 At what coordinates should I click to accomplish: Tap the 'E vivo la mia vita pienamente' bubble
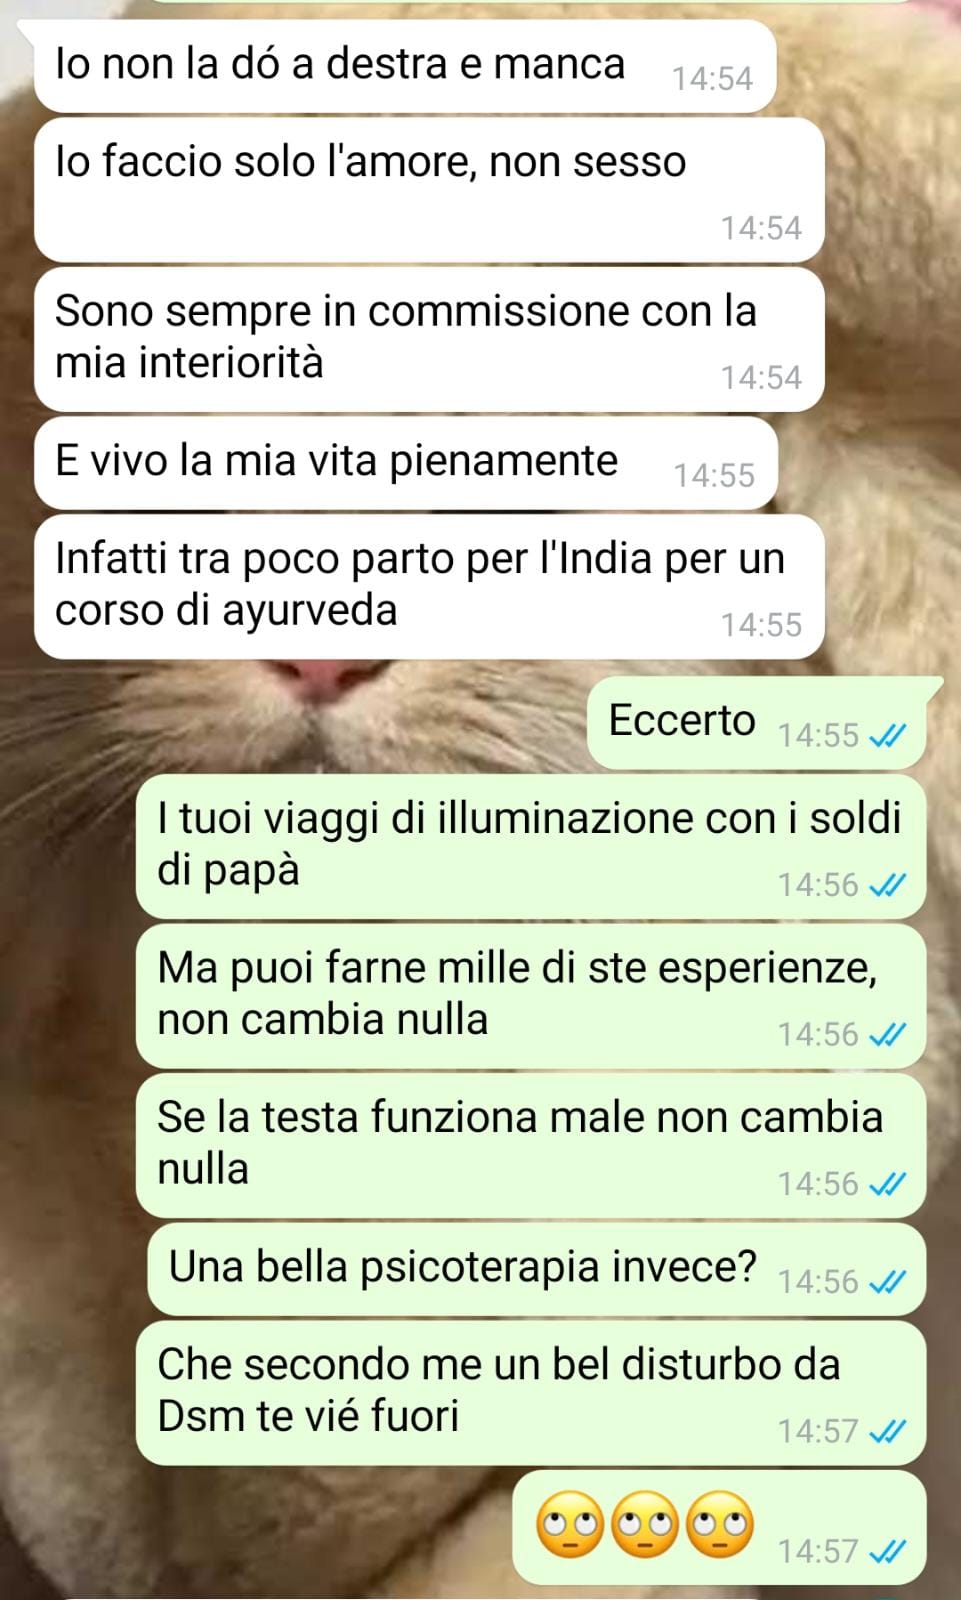406,462
